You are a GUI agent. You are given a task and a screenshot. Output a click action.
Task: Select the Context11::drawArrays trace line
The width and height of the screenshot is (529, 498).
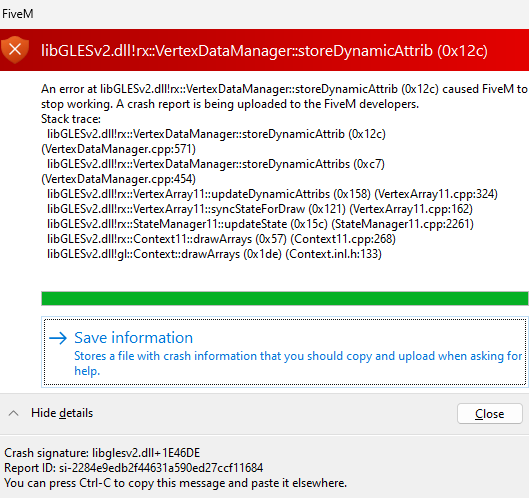coord(221,239)
